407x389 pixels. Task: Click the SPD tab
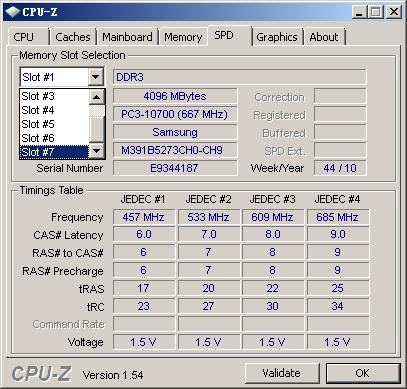(x=229, y=35)
